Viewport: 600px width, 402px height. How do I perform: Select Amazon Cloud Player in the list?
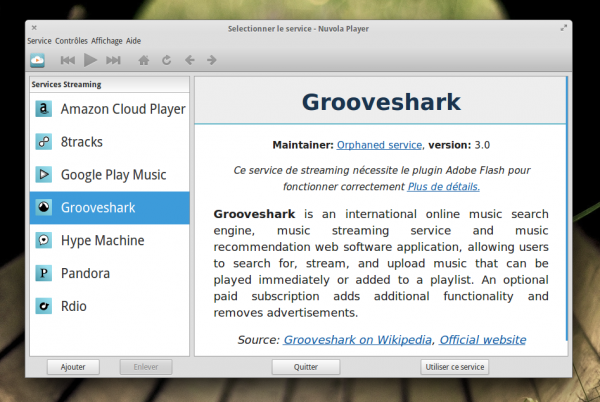tap(109, 109)
